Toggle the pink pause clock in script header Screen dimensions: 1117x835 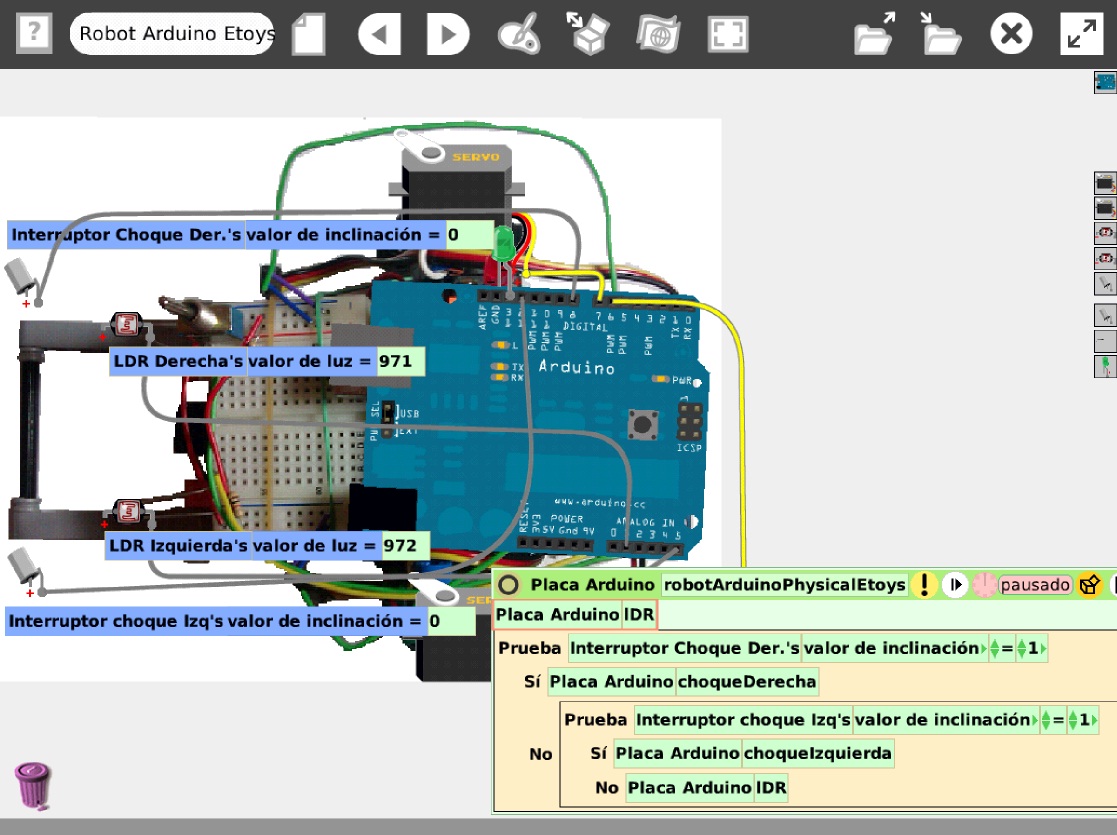click(985, 585)
